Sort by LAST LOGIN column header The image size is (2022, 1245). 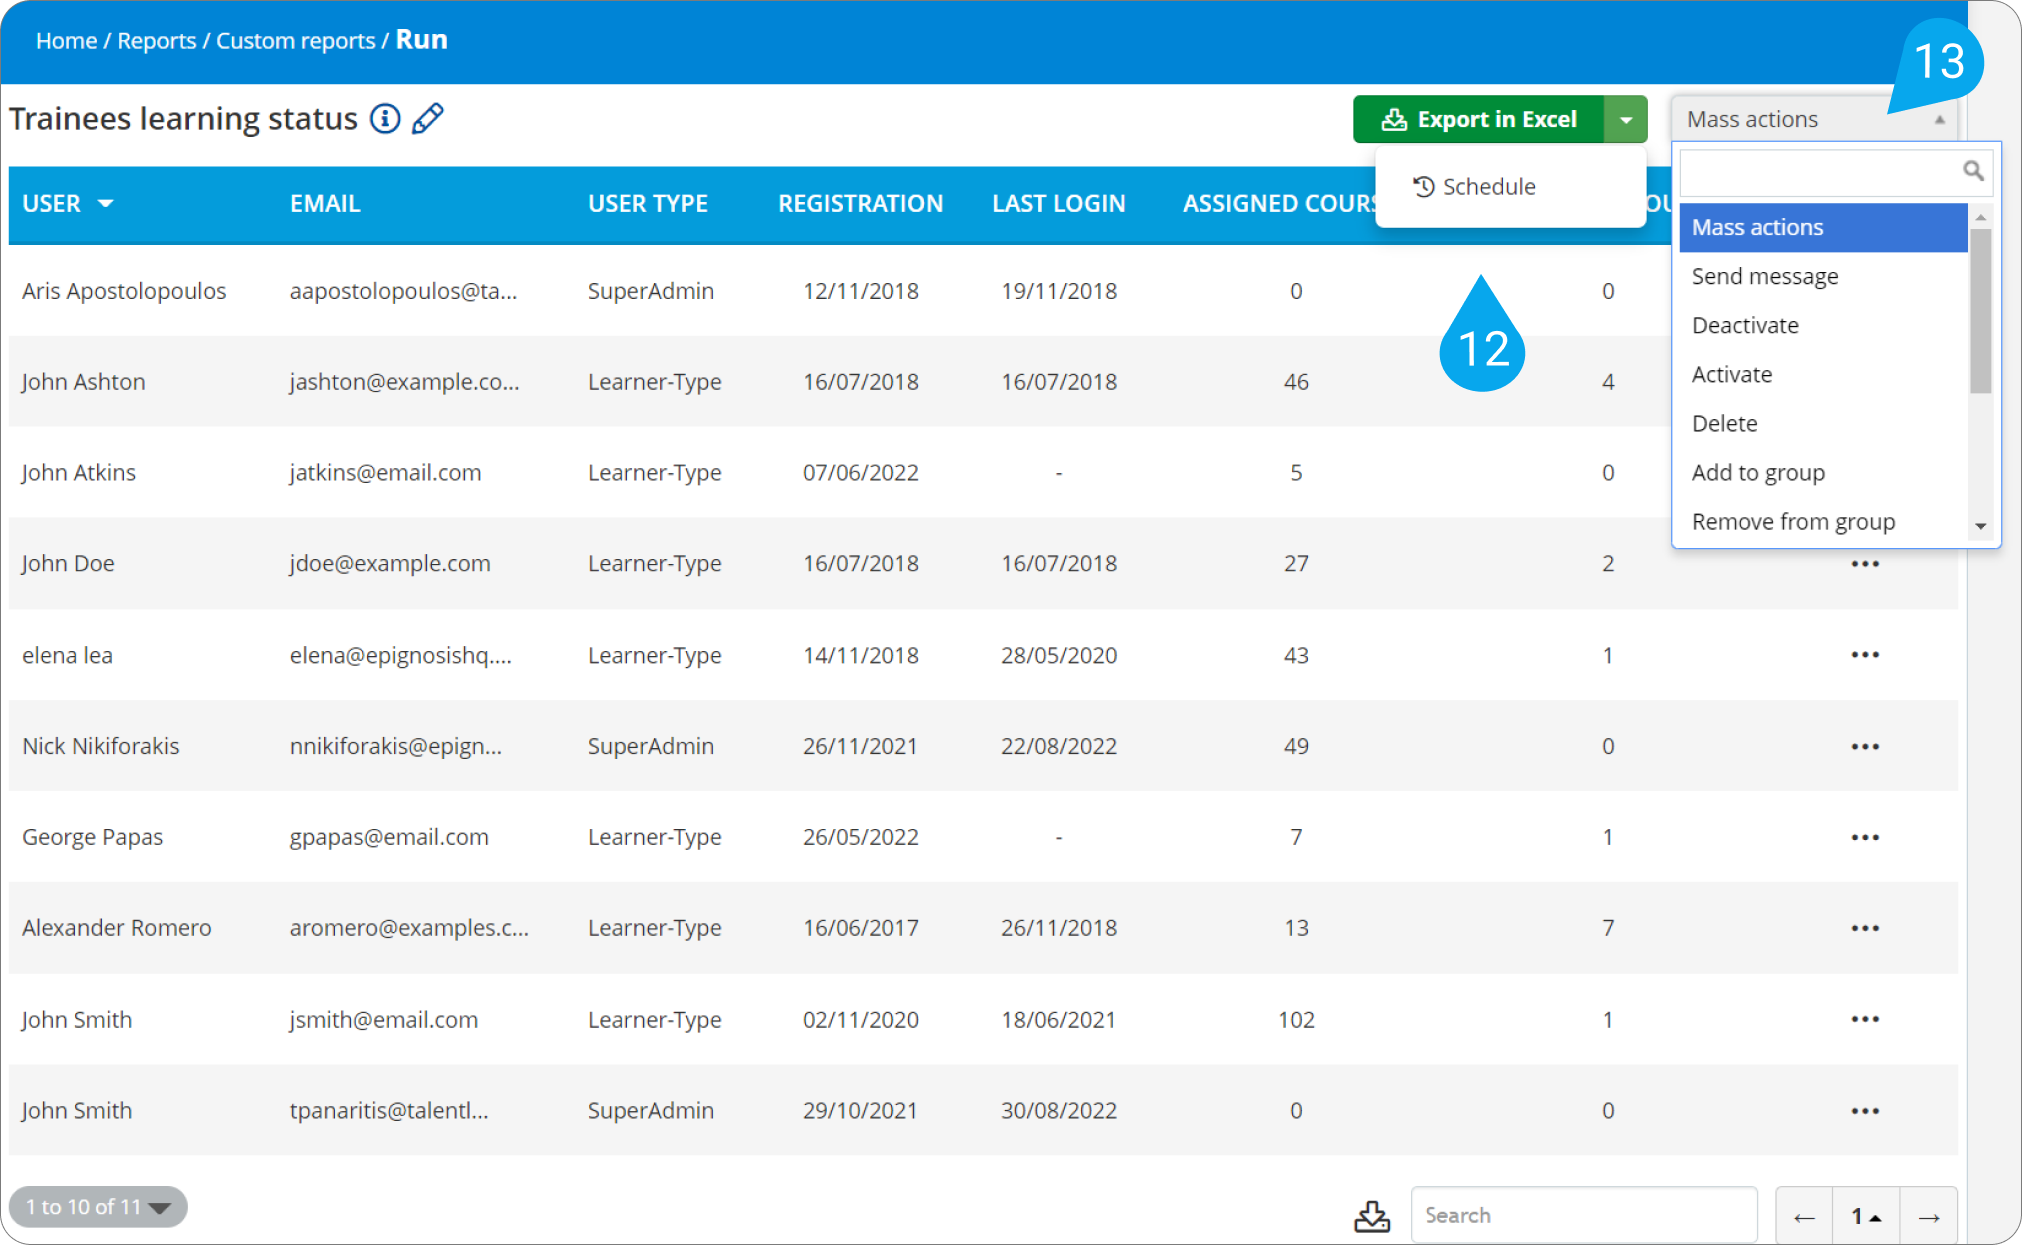[x=1059, y=204]
